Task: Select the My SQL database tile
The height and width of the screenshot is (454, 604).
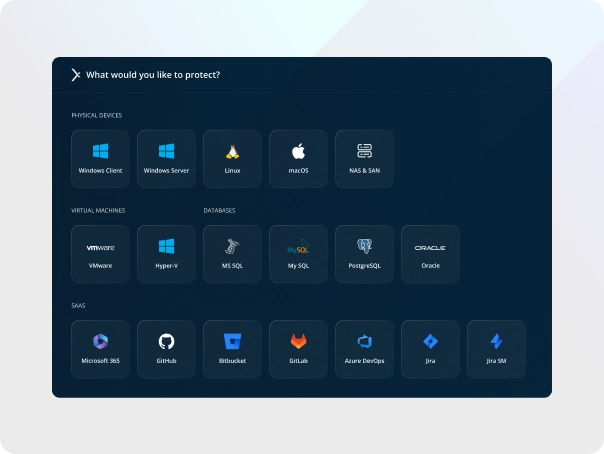Action: [299, 254]
